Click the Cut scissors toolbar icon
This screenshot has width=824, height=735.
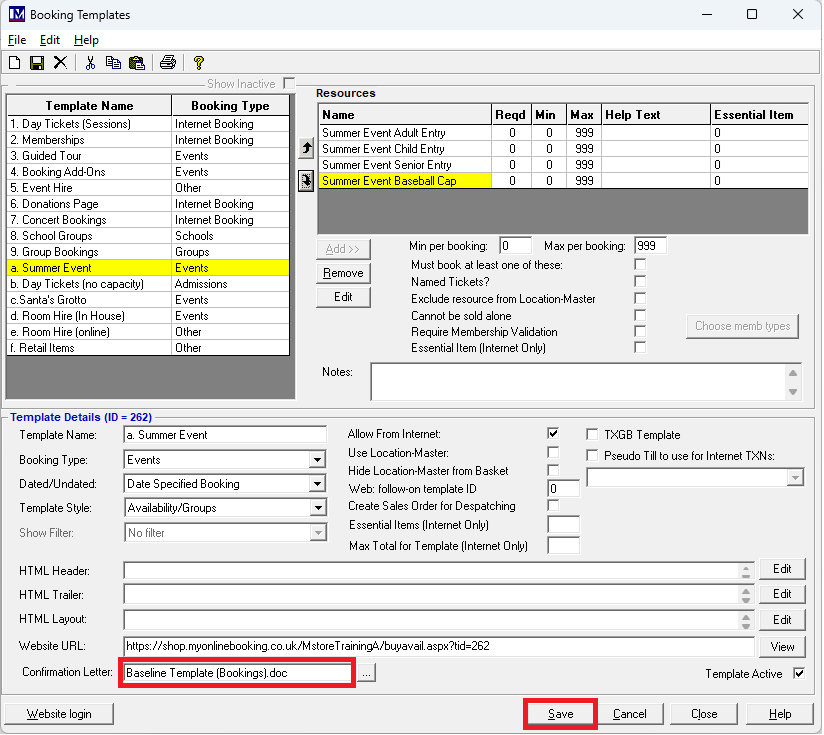(x=90, y=62)
